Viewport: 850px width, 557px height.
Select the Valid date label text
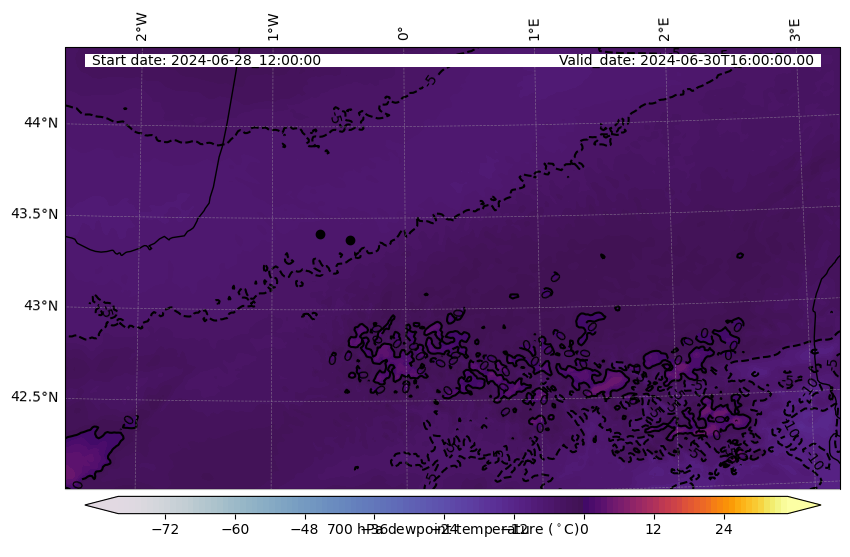pos(686,60)
